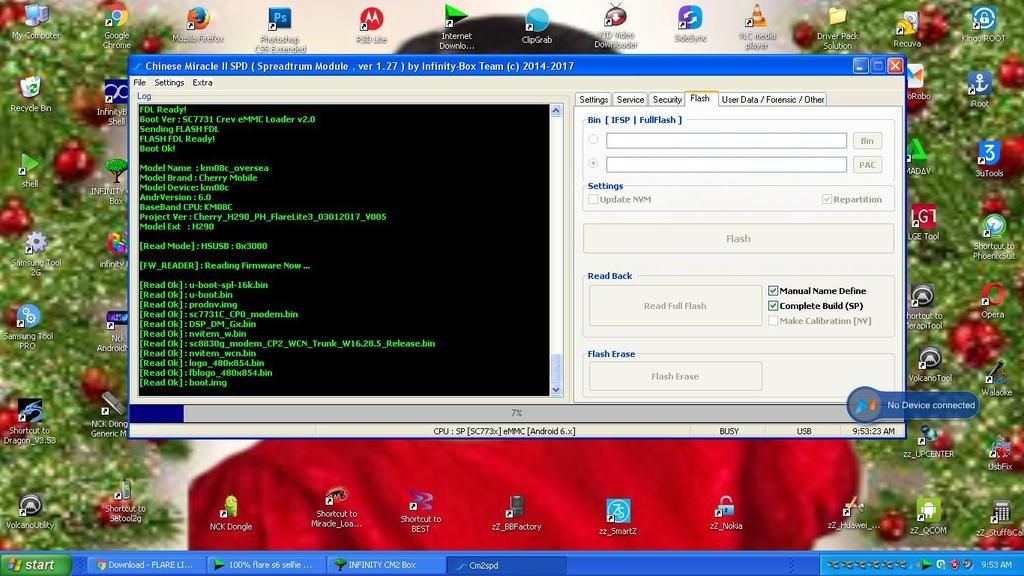Click the 7% progress bar

[516, 413]
